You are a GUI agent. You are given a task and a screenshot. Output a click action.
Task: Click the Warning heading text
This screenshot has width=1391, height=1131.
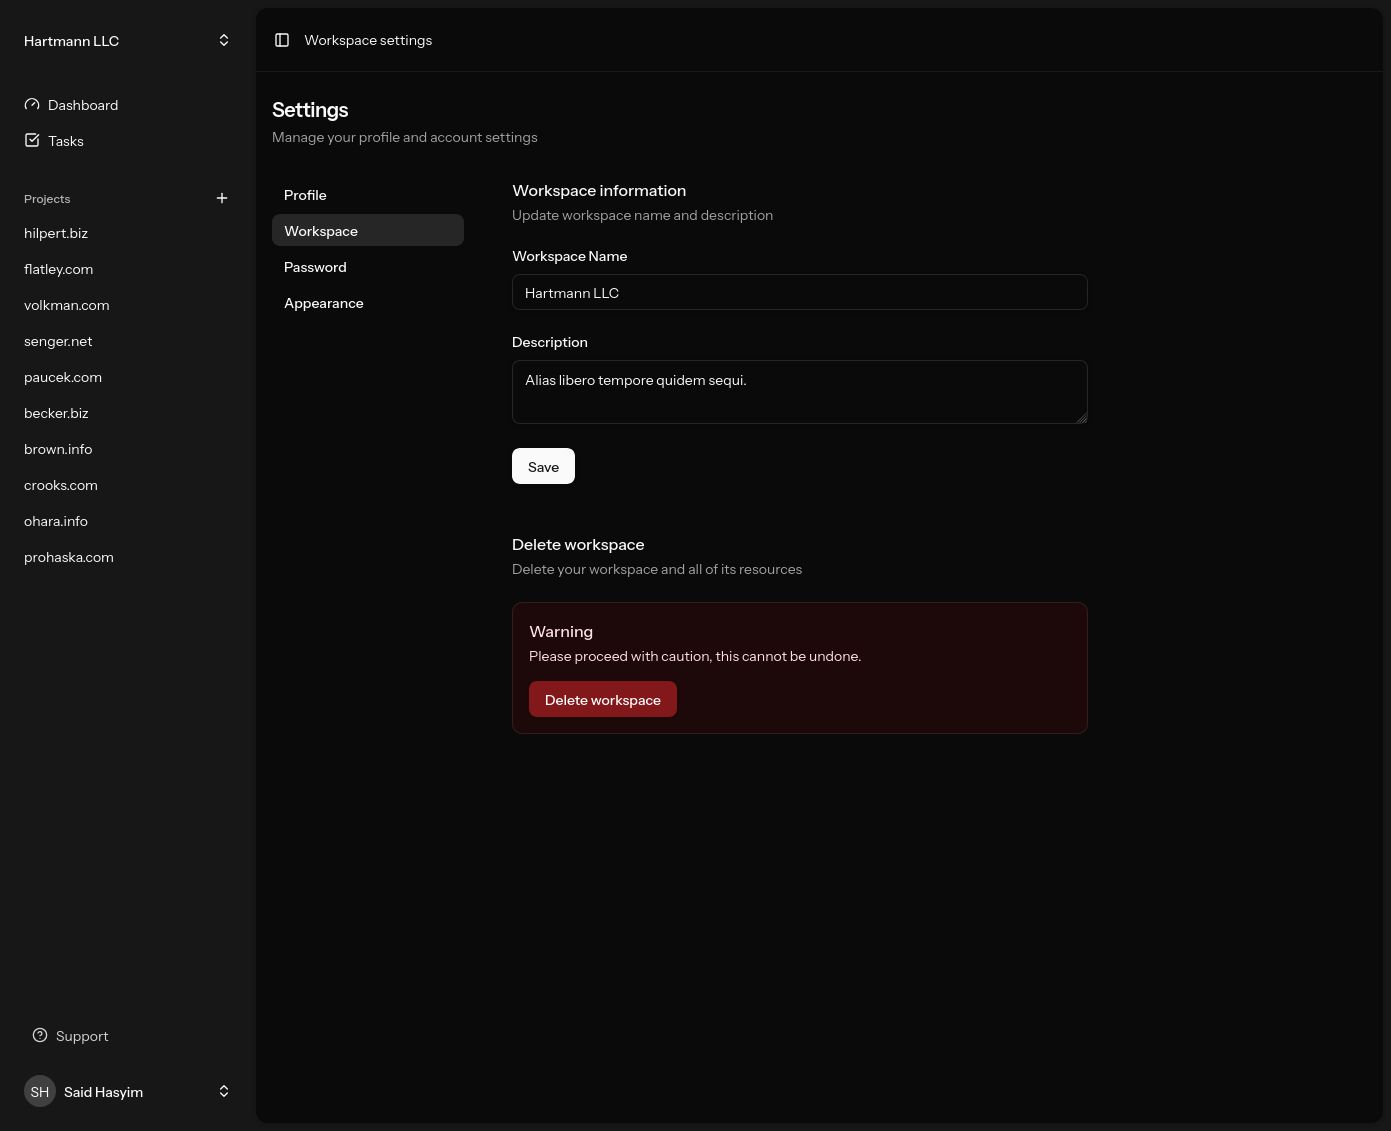(x=561, y=631)
